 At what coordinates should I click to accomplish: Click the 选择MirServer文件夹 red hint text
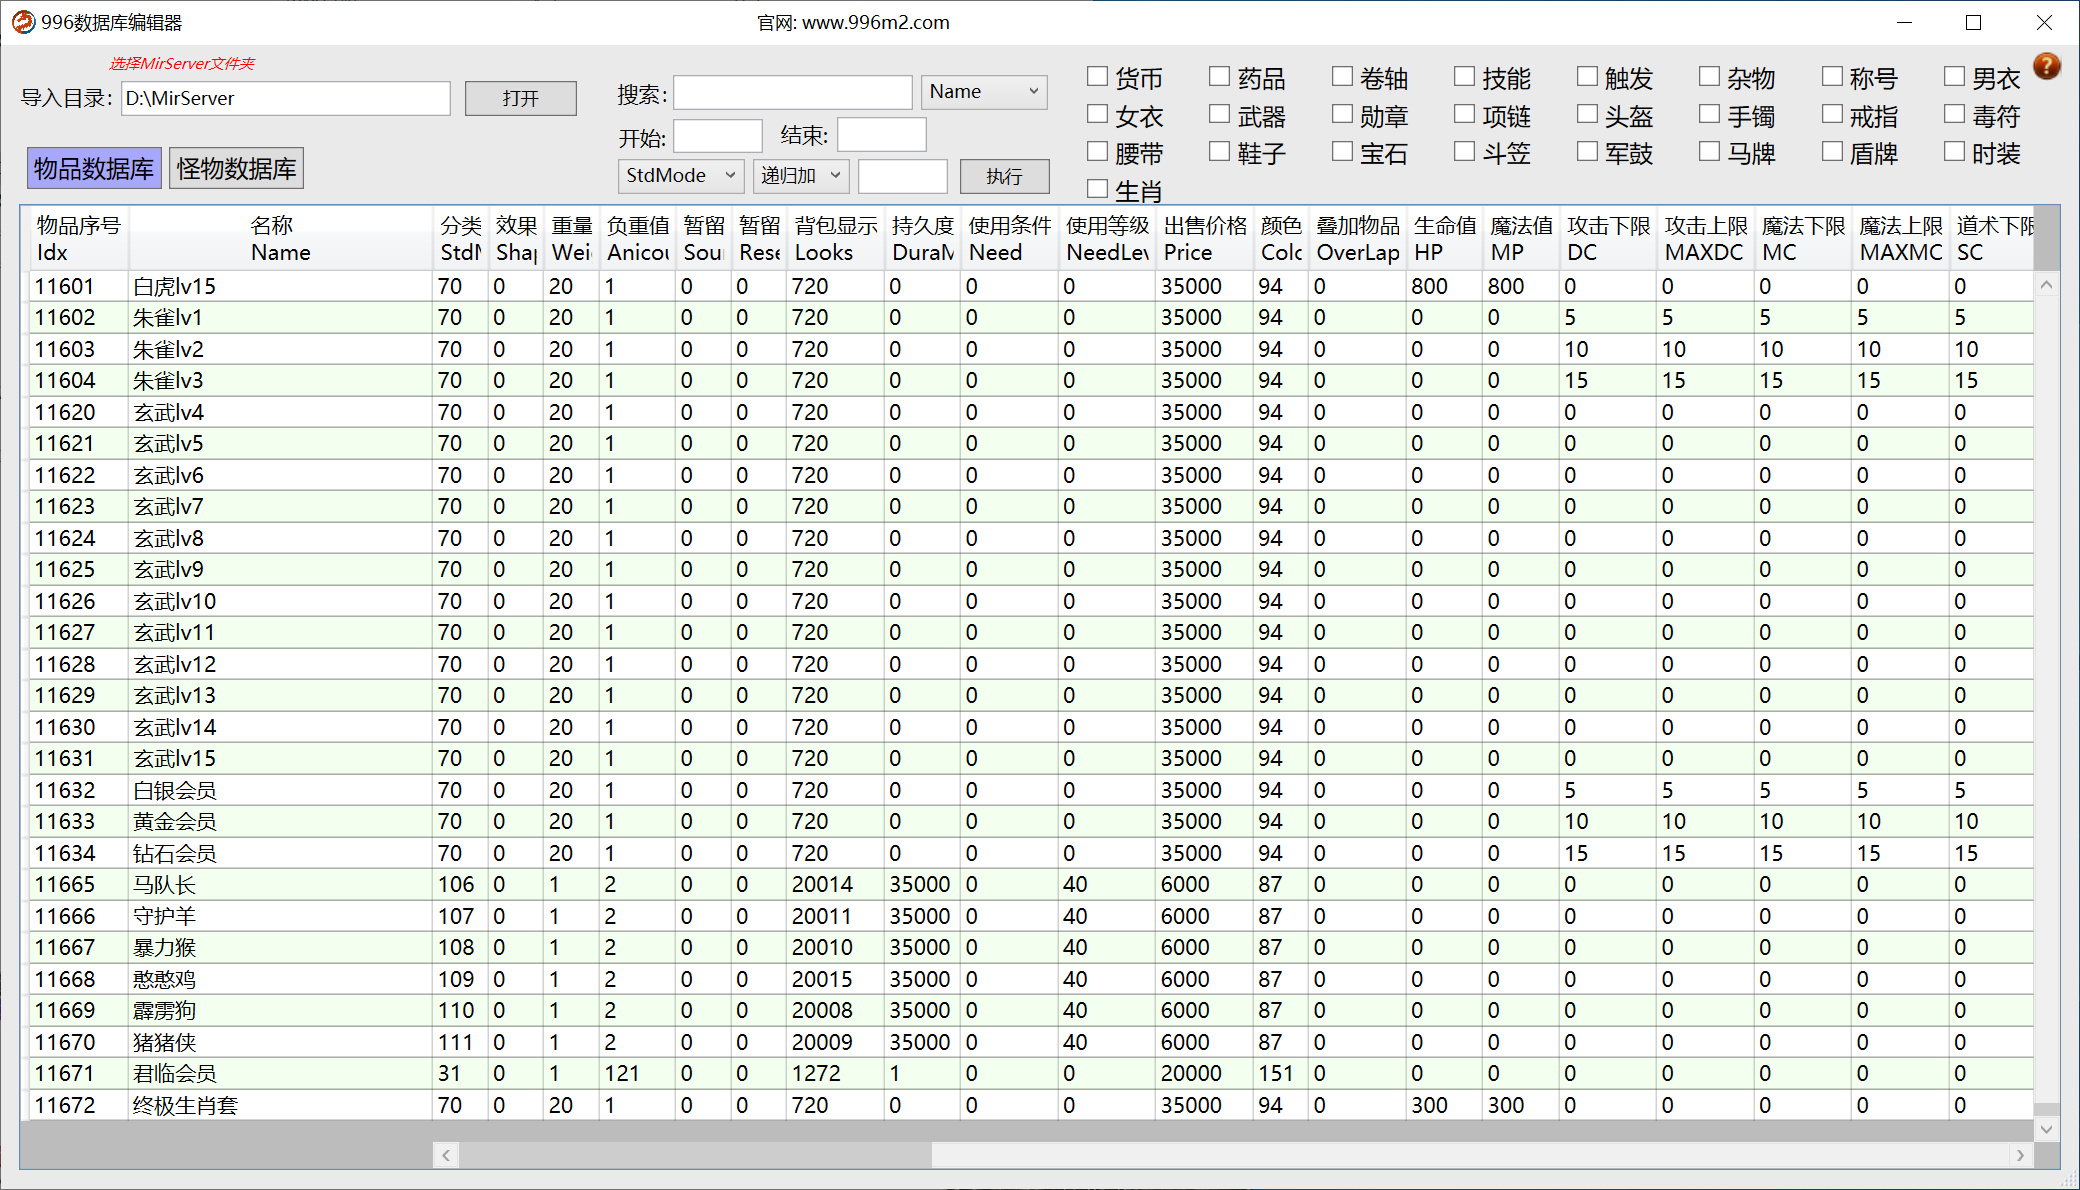tap(182, 63)
